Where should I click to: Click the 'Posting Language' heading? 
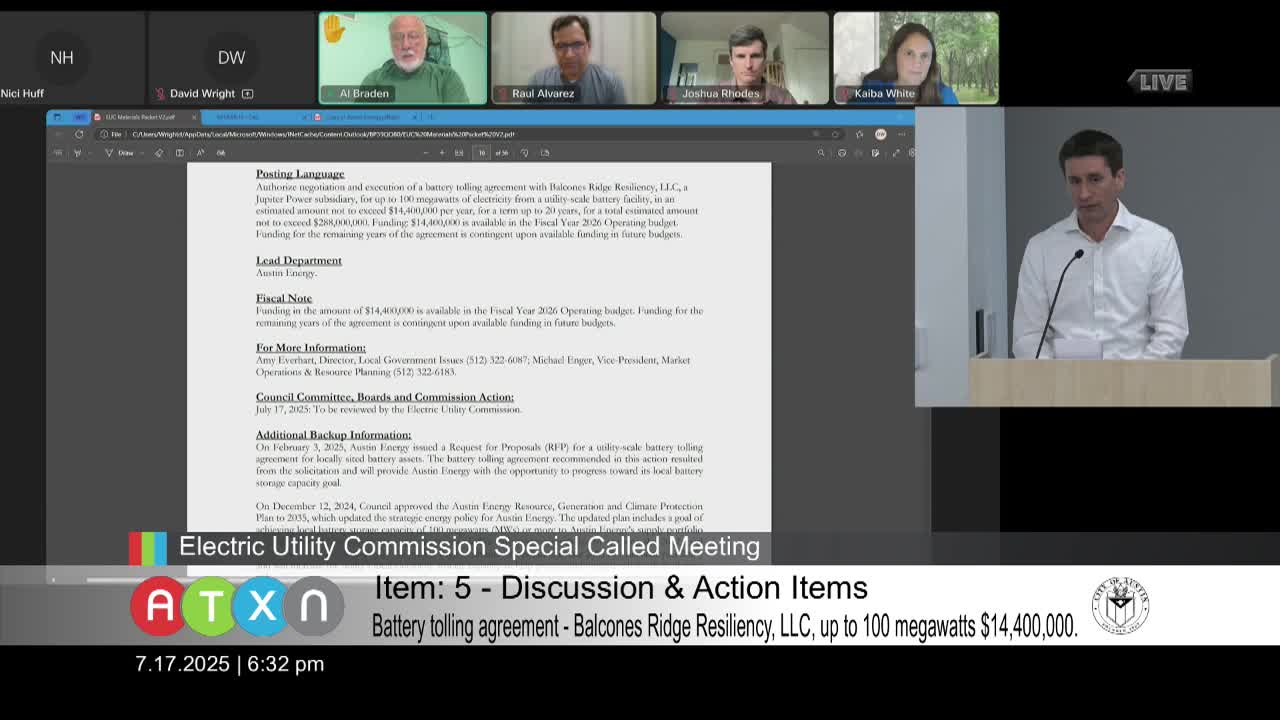(300, 174)
